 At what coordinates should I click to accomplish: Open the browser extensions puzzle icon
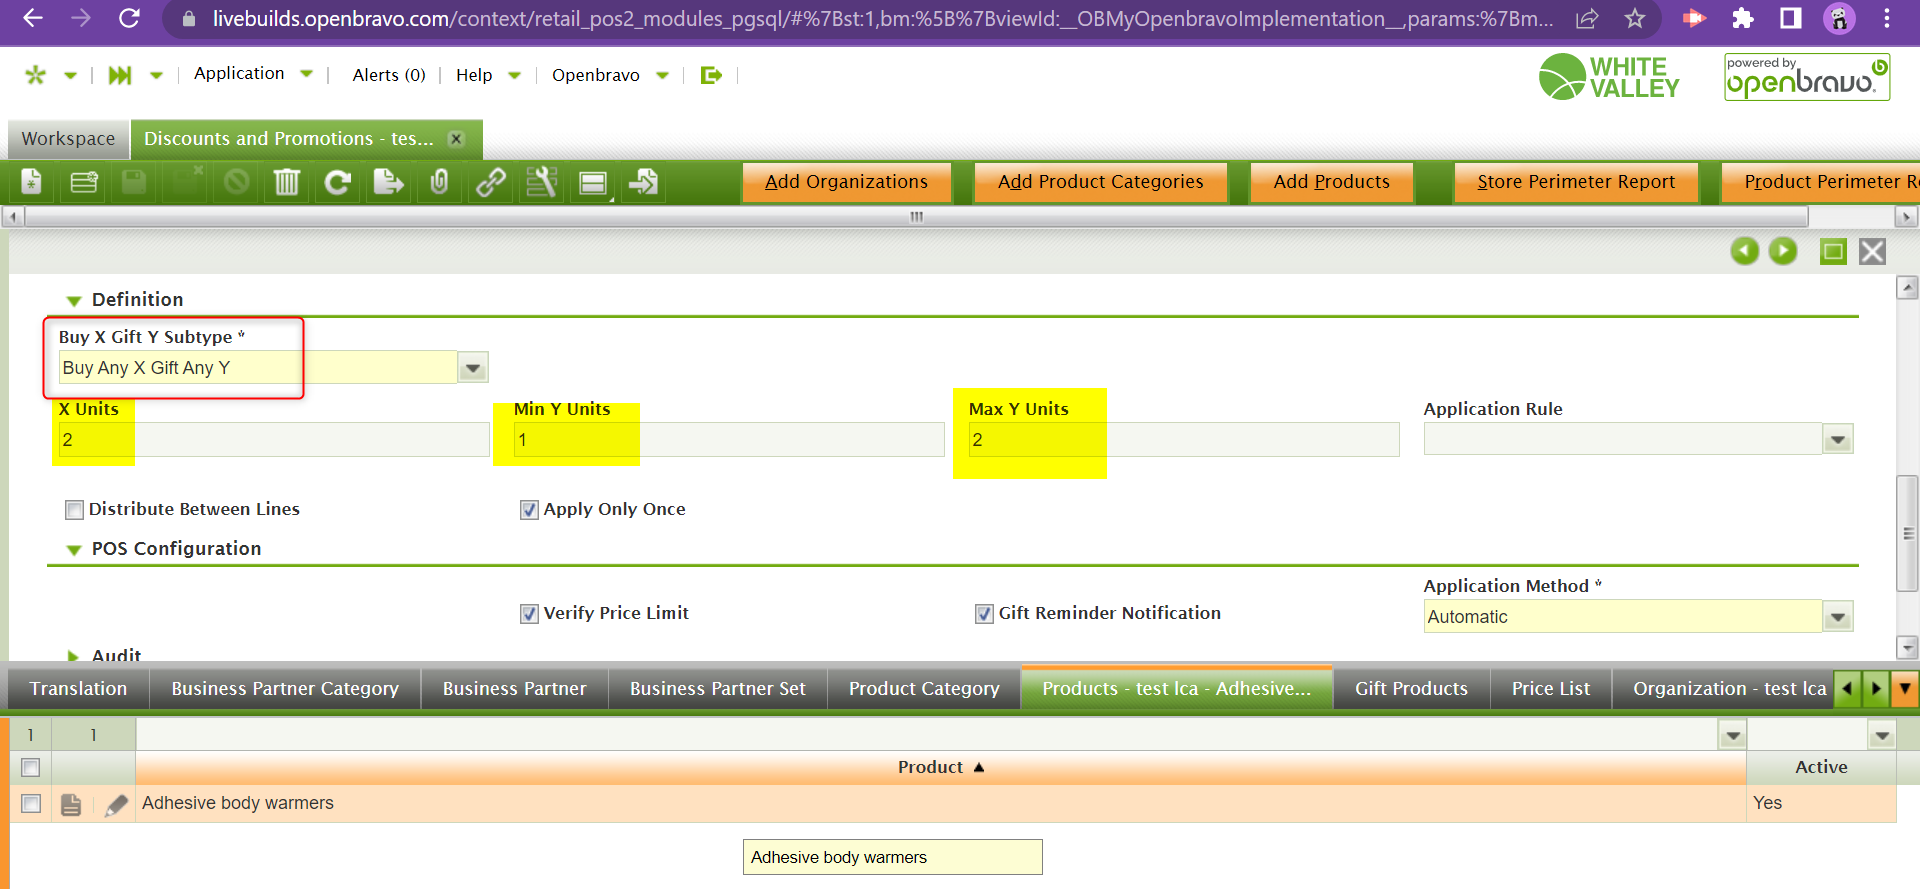coord(1743,19)
